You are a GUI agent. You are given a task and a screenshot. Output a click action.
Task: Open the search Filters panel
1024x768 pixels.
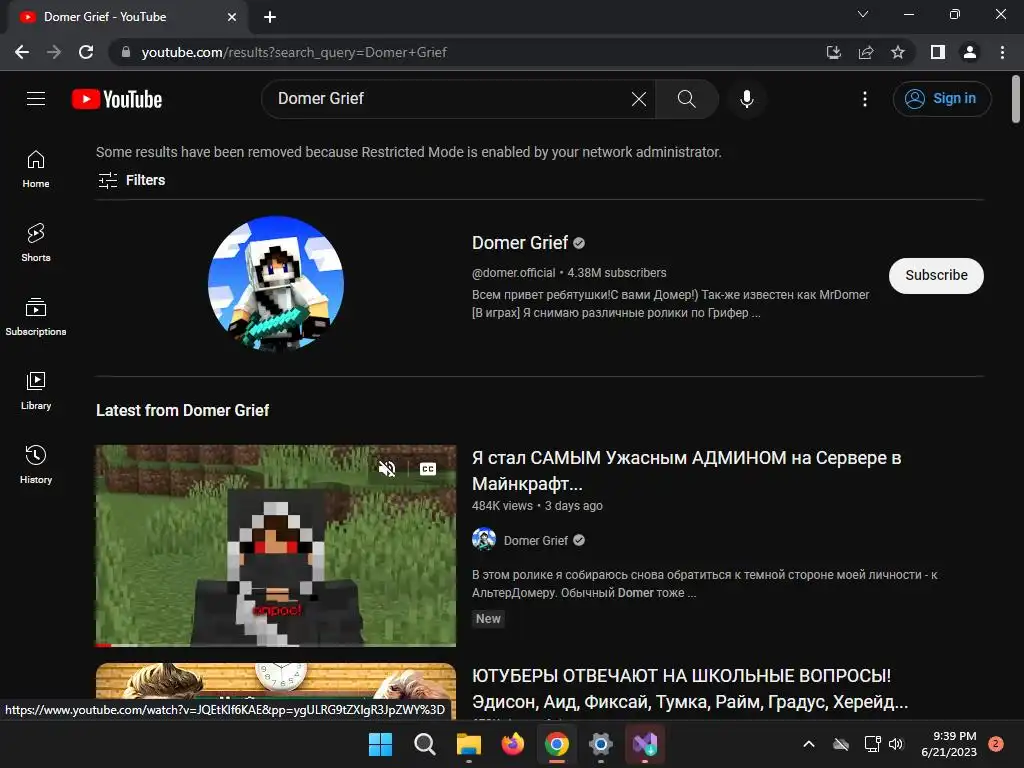[131, 180]
